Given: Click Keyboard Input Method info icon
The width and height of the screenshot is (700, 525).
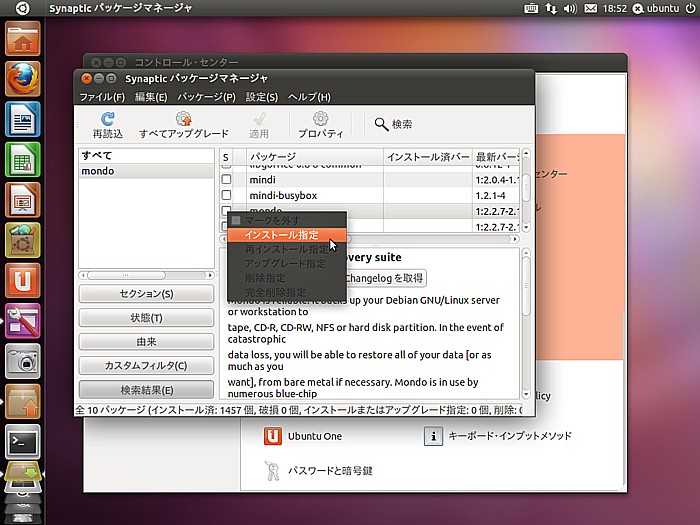Looking at the screenshot, I should pyautogui.click(x=433, y=436).
